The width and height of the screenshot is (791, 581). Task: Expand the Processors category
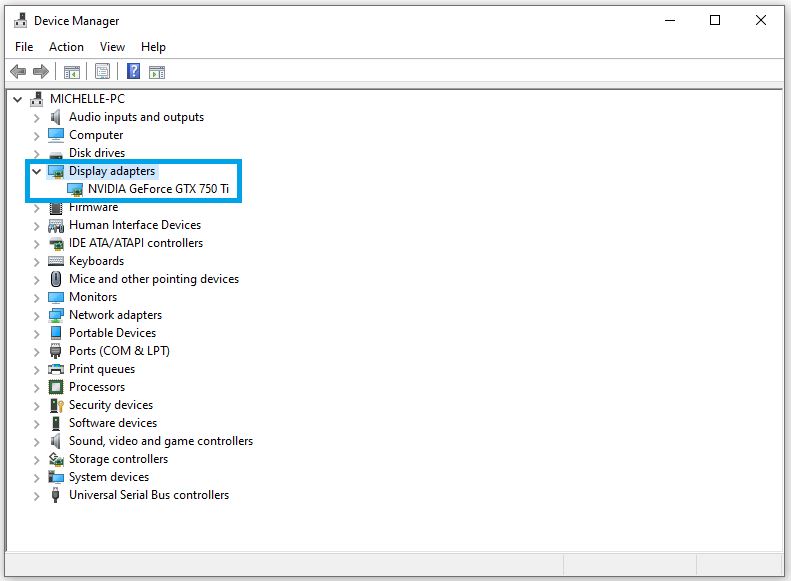pos(36,388)
